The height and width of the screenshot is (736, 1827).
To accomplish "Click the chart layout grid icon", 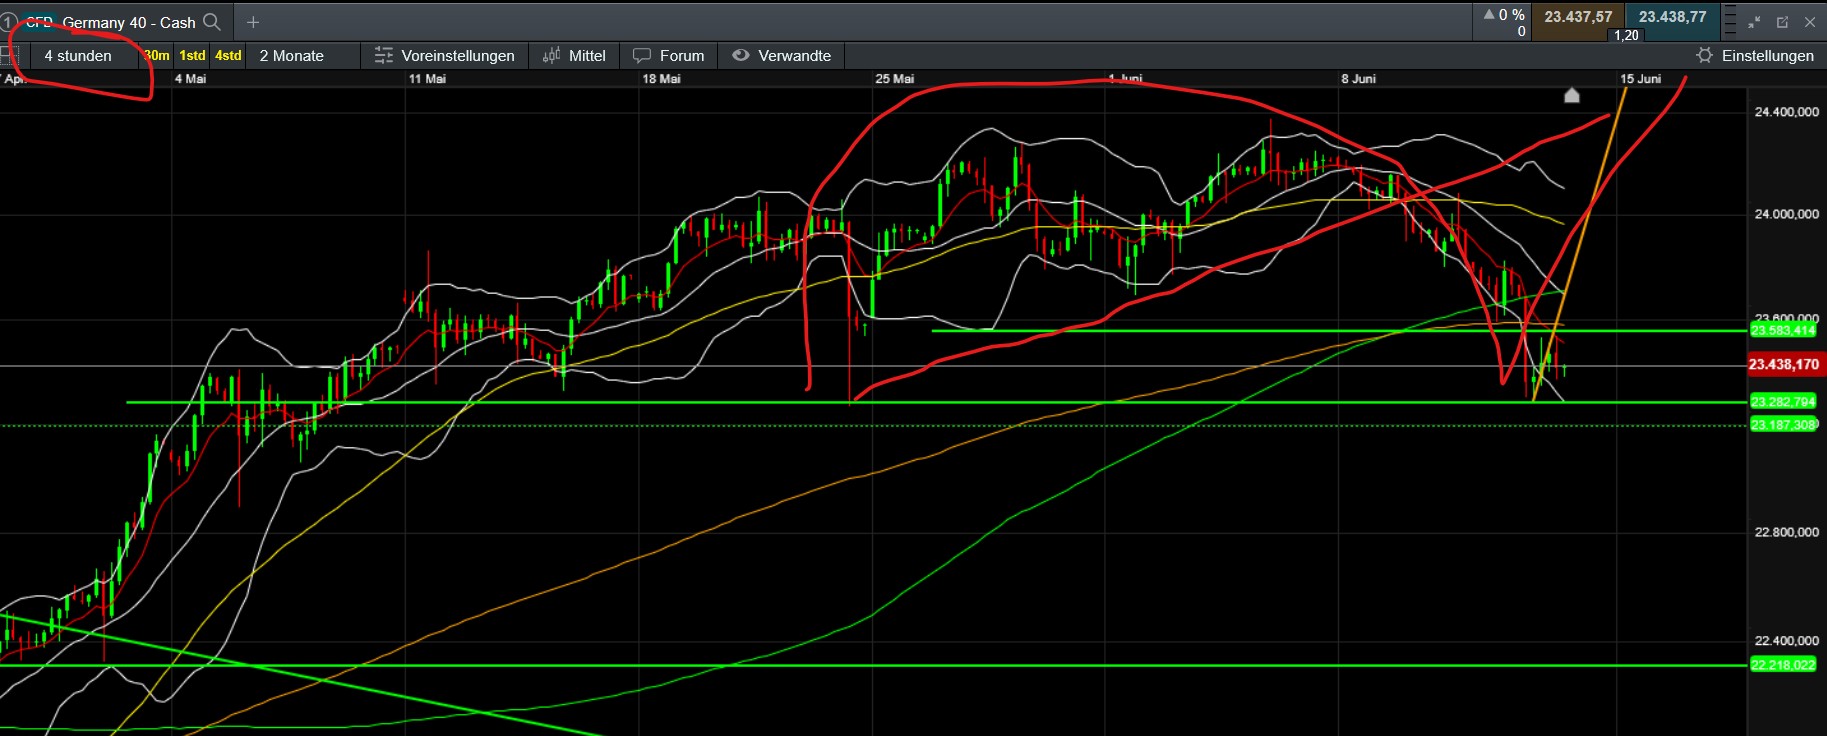I will pos(10,56).
